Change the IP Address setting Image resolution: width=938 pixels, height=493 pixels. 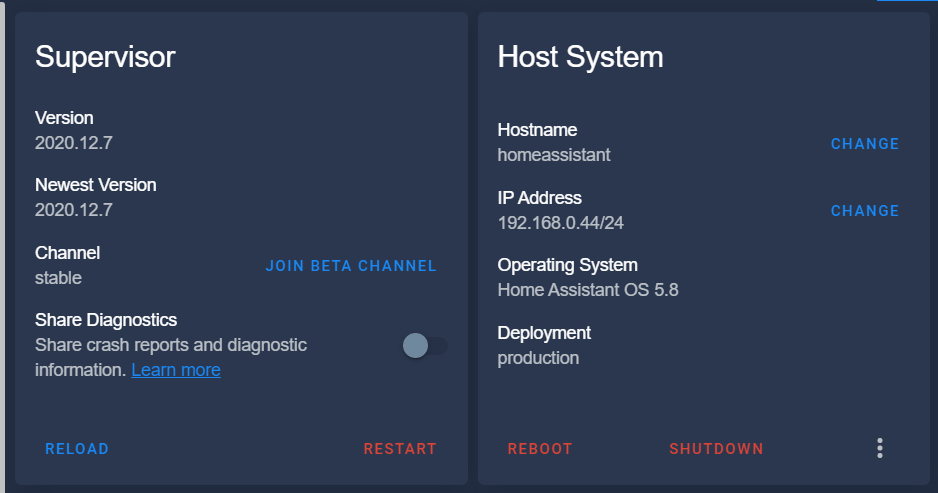865,211
